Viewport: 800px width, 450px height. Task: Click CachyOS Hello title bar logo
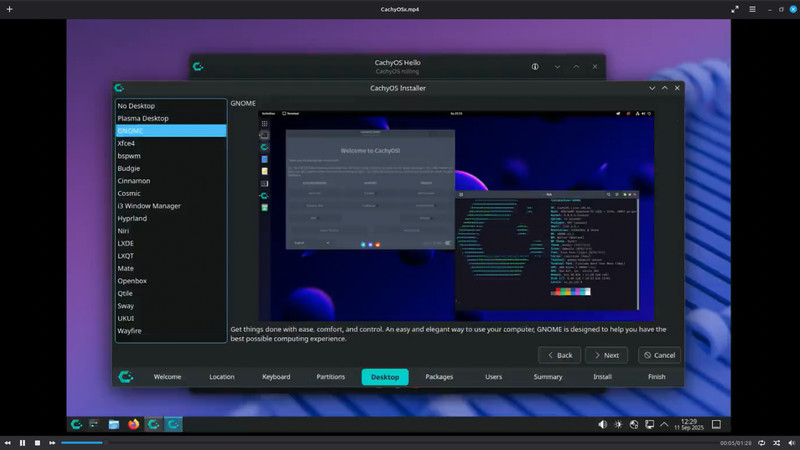coord(198,66)
